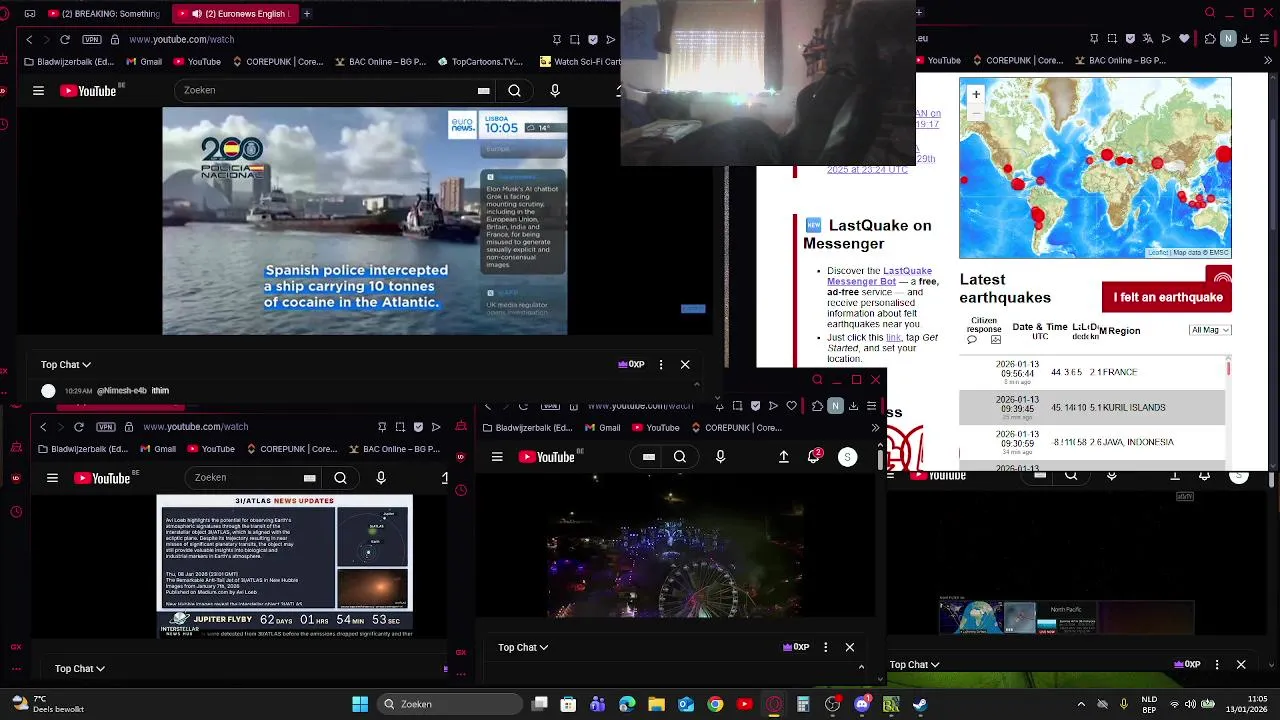Show hidden system tray icons
1280x720 pixels.
(1081, 704)
